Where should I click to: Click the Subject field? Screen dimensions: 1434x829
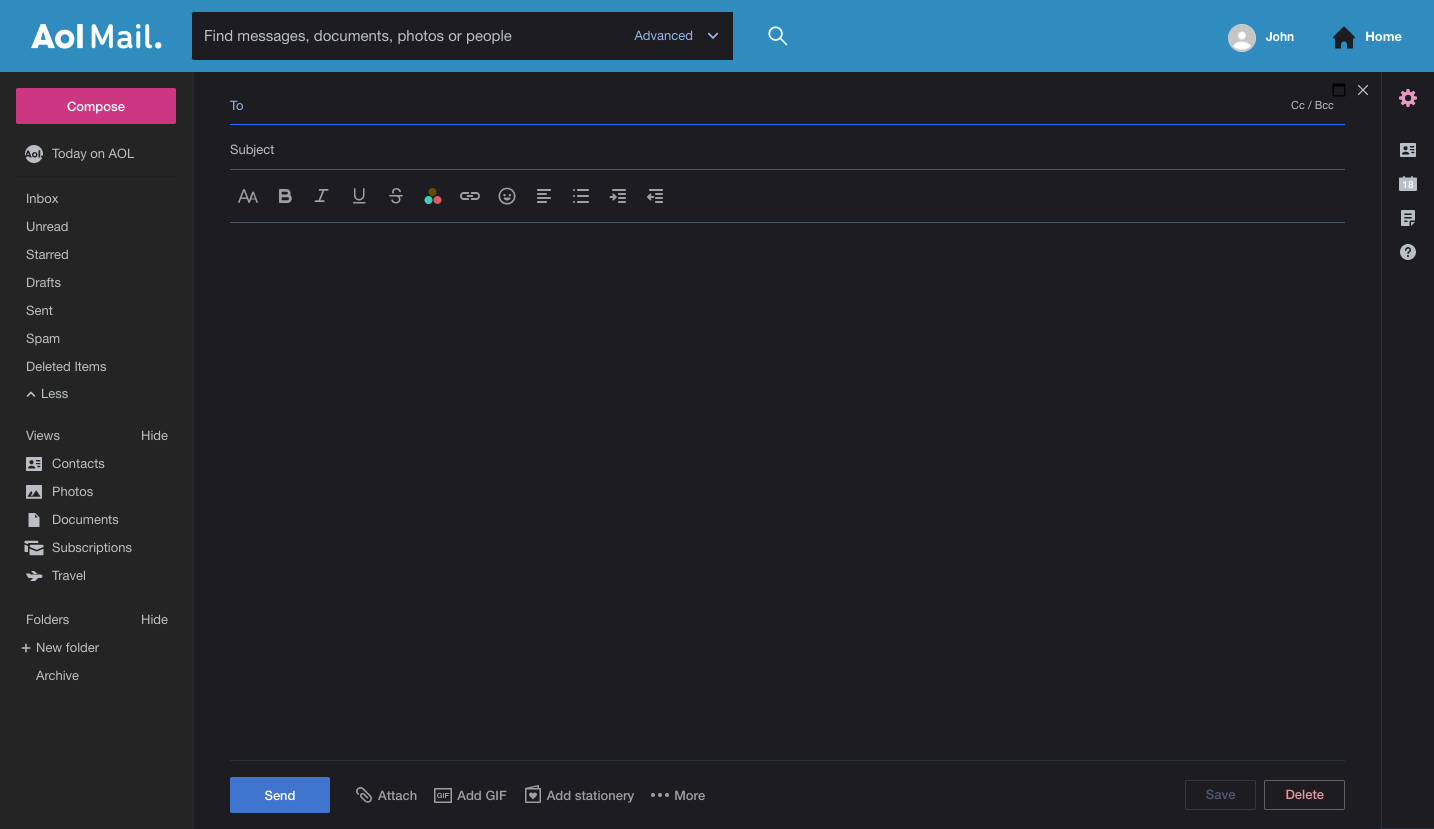787,150
